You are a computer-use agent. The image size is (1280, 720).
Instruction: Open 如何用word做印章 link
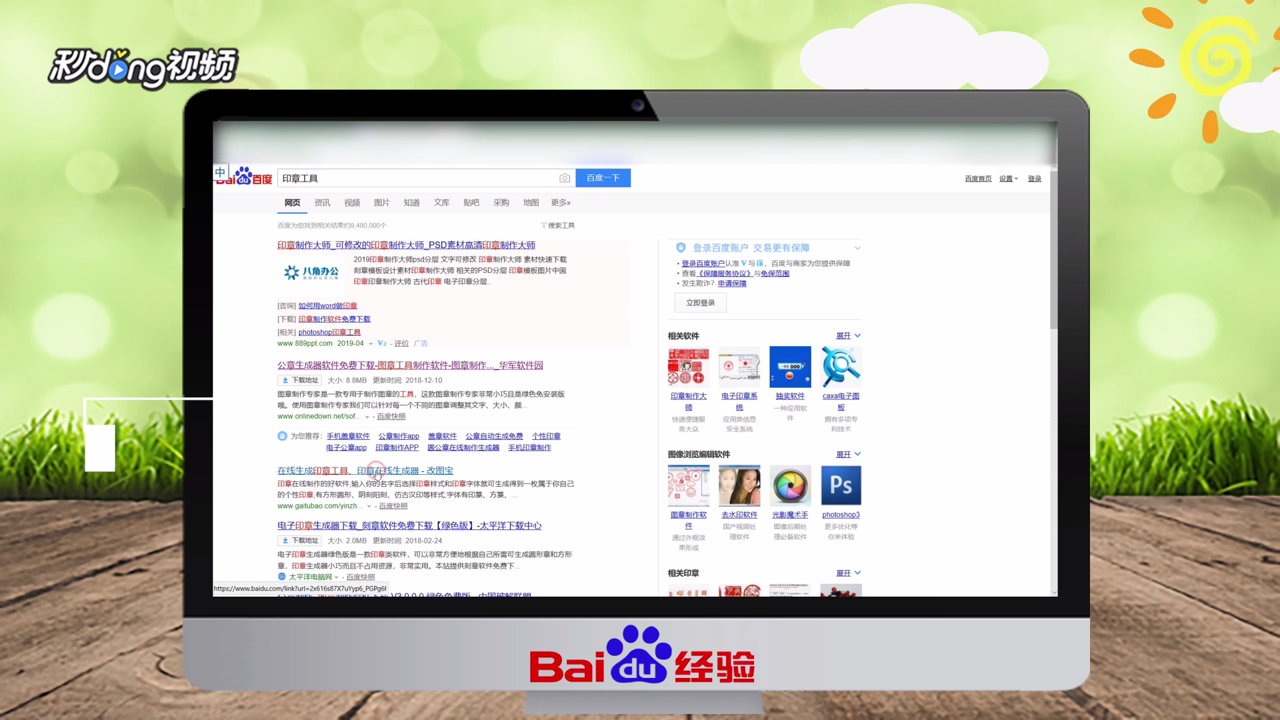coord(327,306)
